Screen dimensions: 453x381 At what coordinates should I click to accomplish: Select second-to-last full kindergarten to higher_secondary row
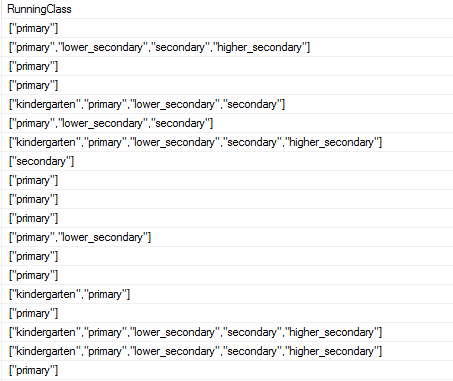pos(227,332)
